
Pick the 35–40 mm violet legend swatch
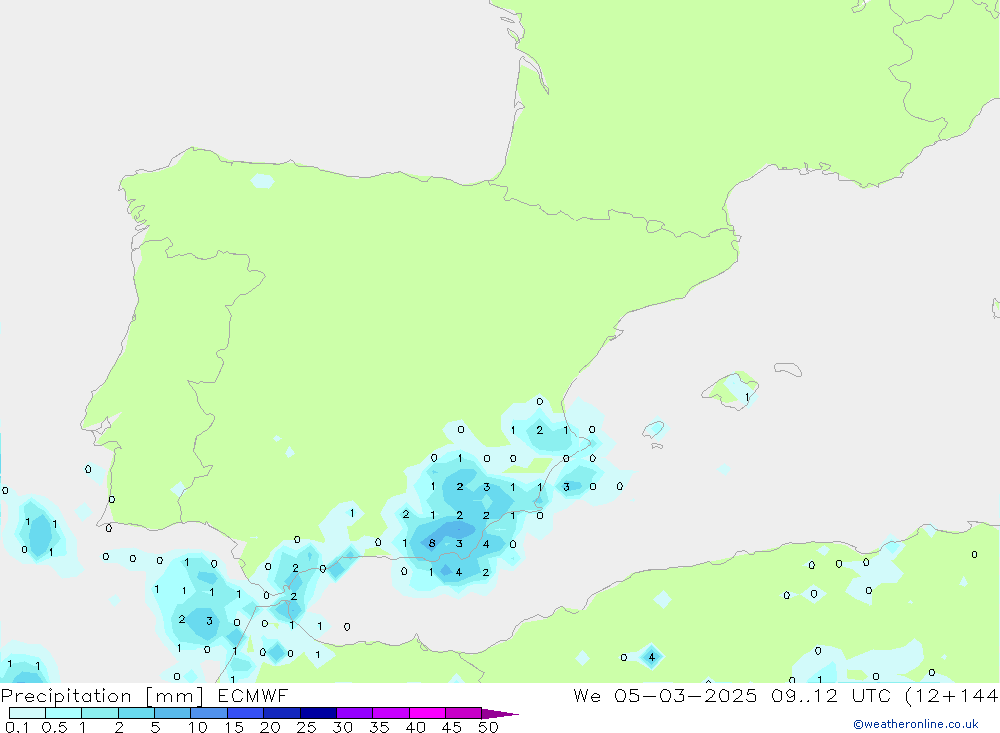[390, 713]
